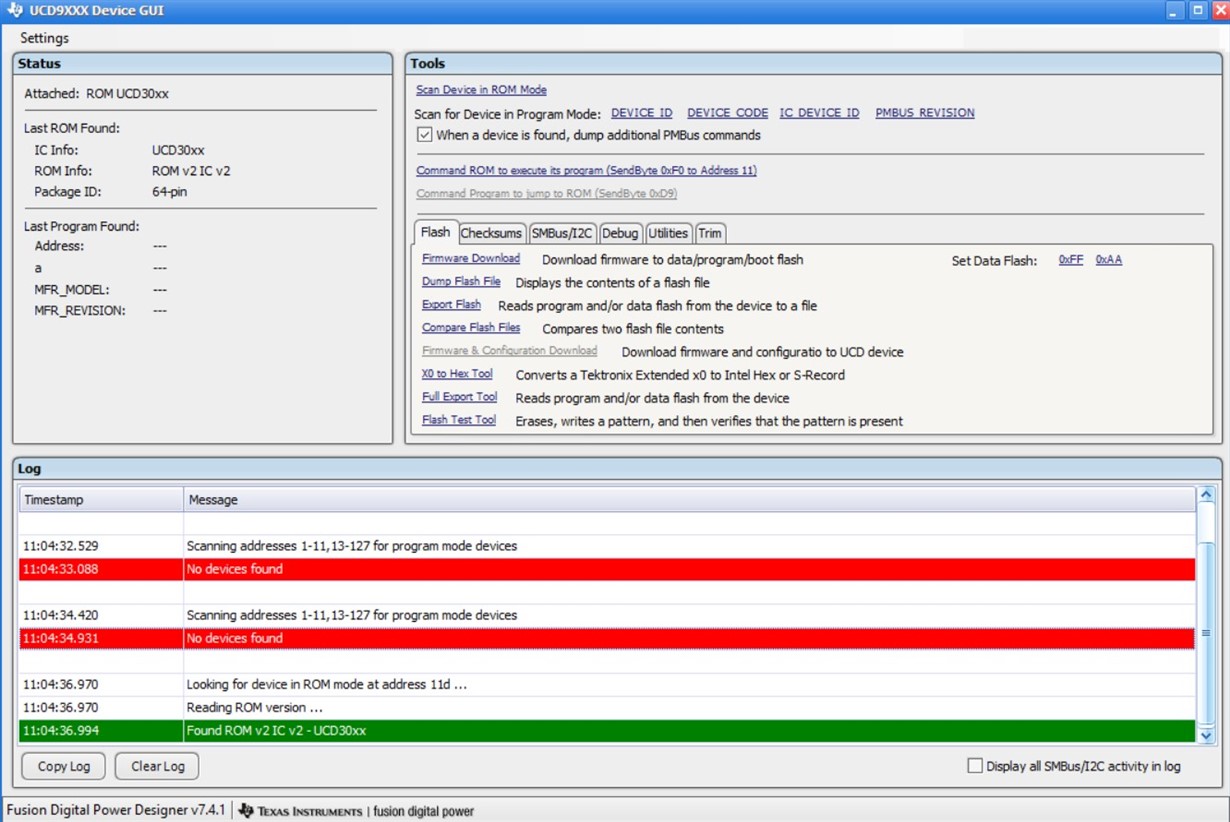Click 'Attached: ROM UCD30xx' status text
The width and height of the screenshot is (1230, 822).
[x=97, y=93]
